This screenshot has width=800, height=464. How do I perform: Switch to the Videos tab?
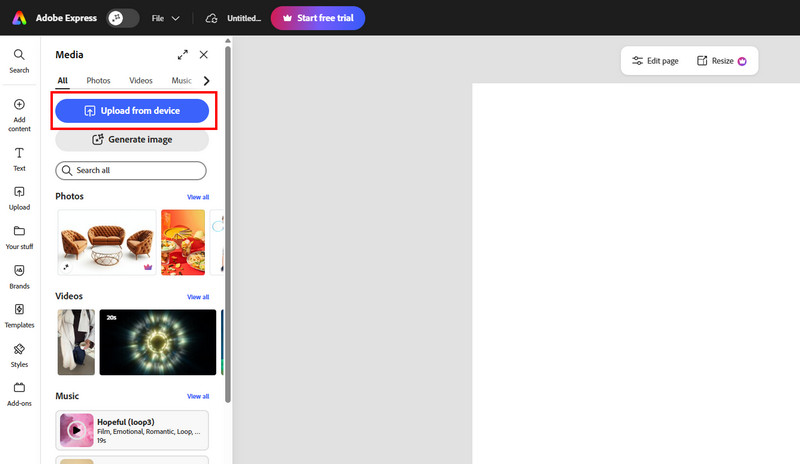click(x=141, y=81)
